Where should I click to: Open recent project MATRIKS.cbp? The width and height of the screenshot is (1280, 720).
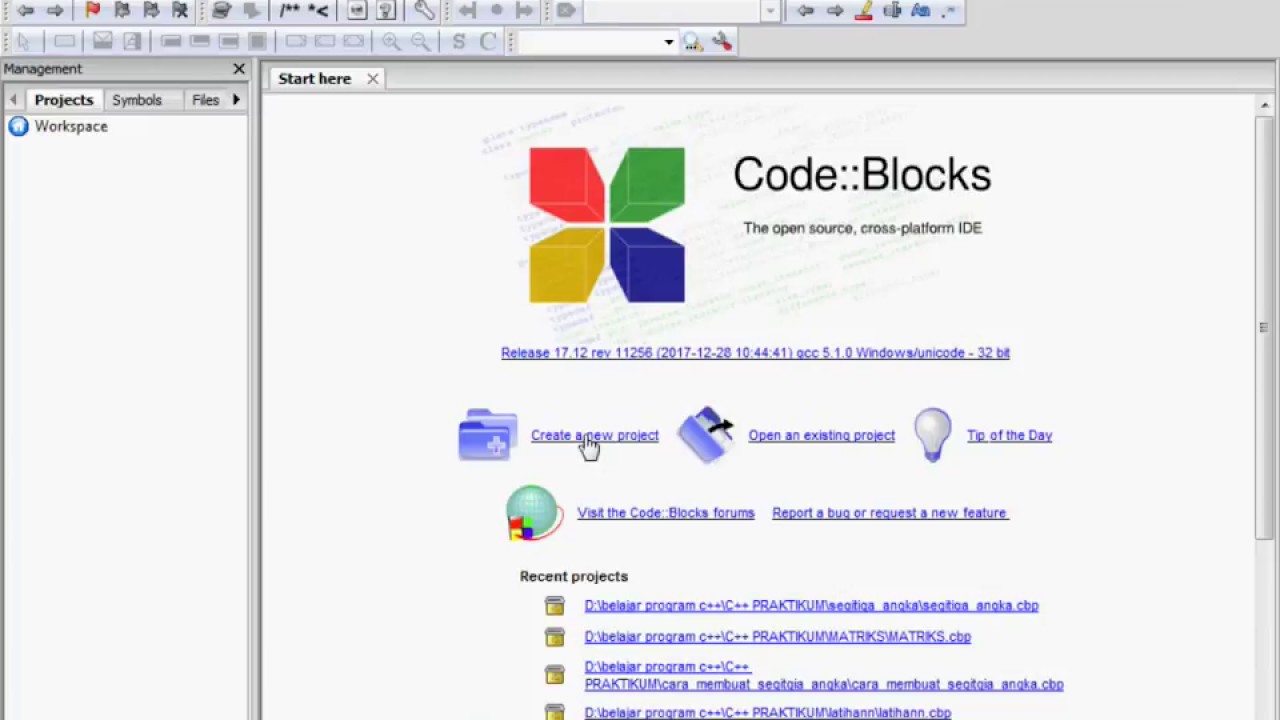click(777, 637)
